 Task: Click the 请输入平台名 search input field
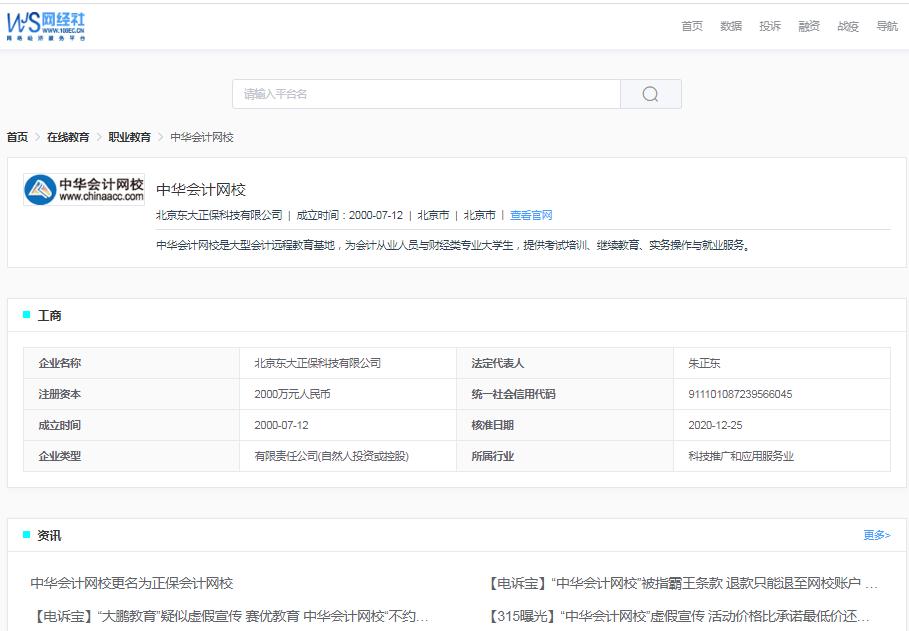coord(420,93)
